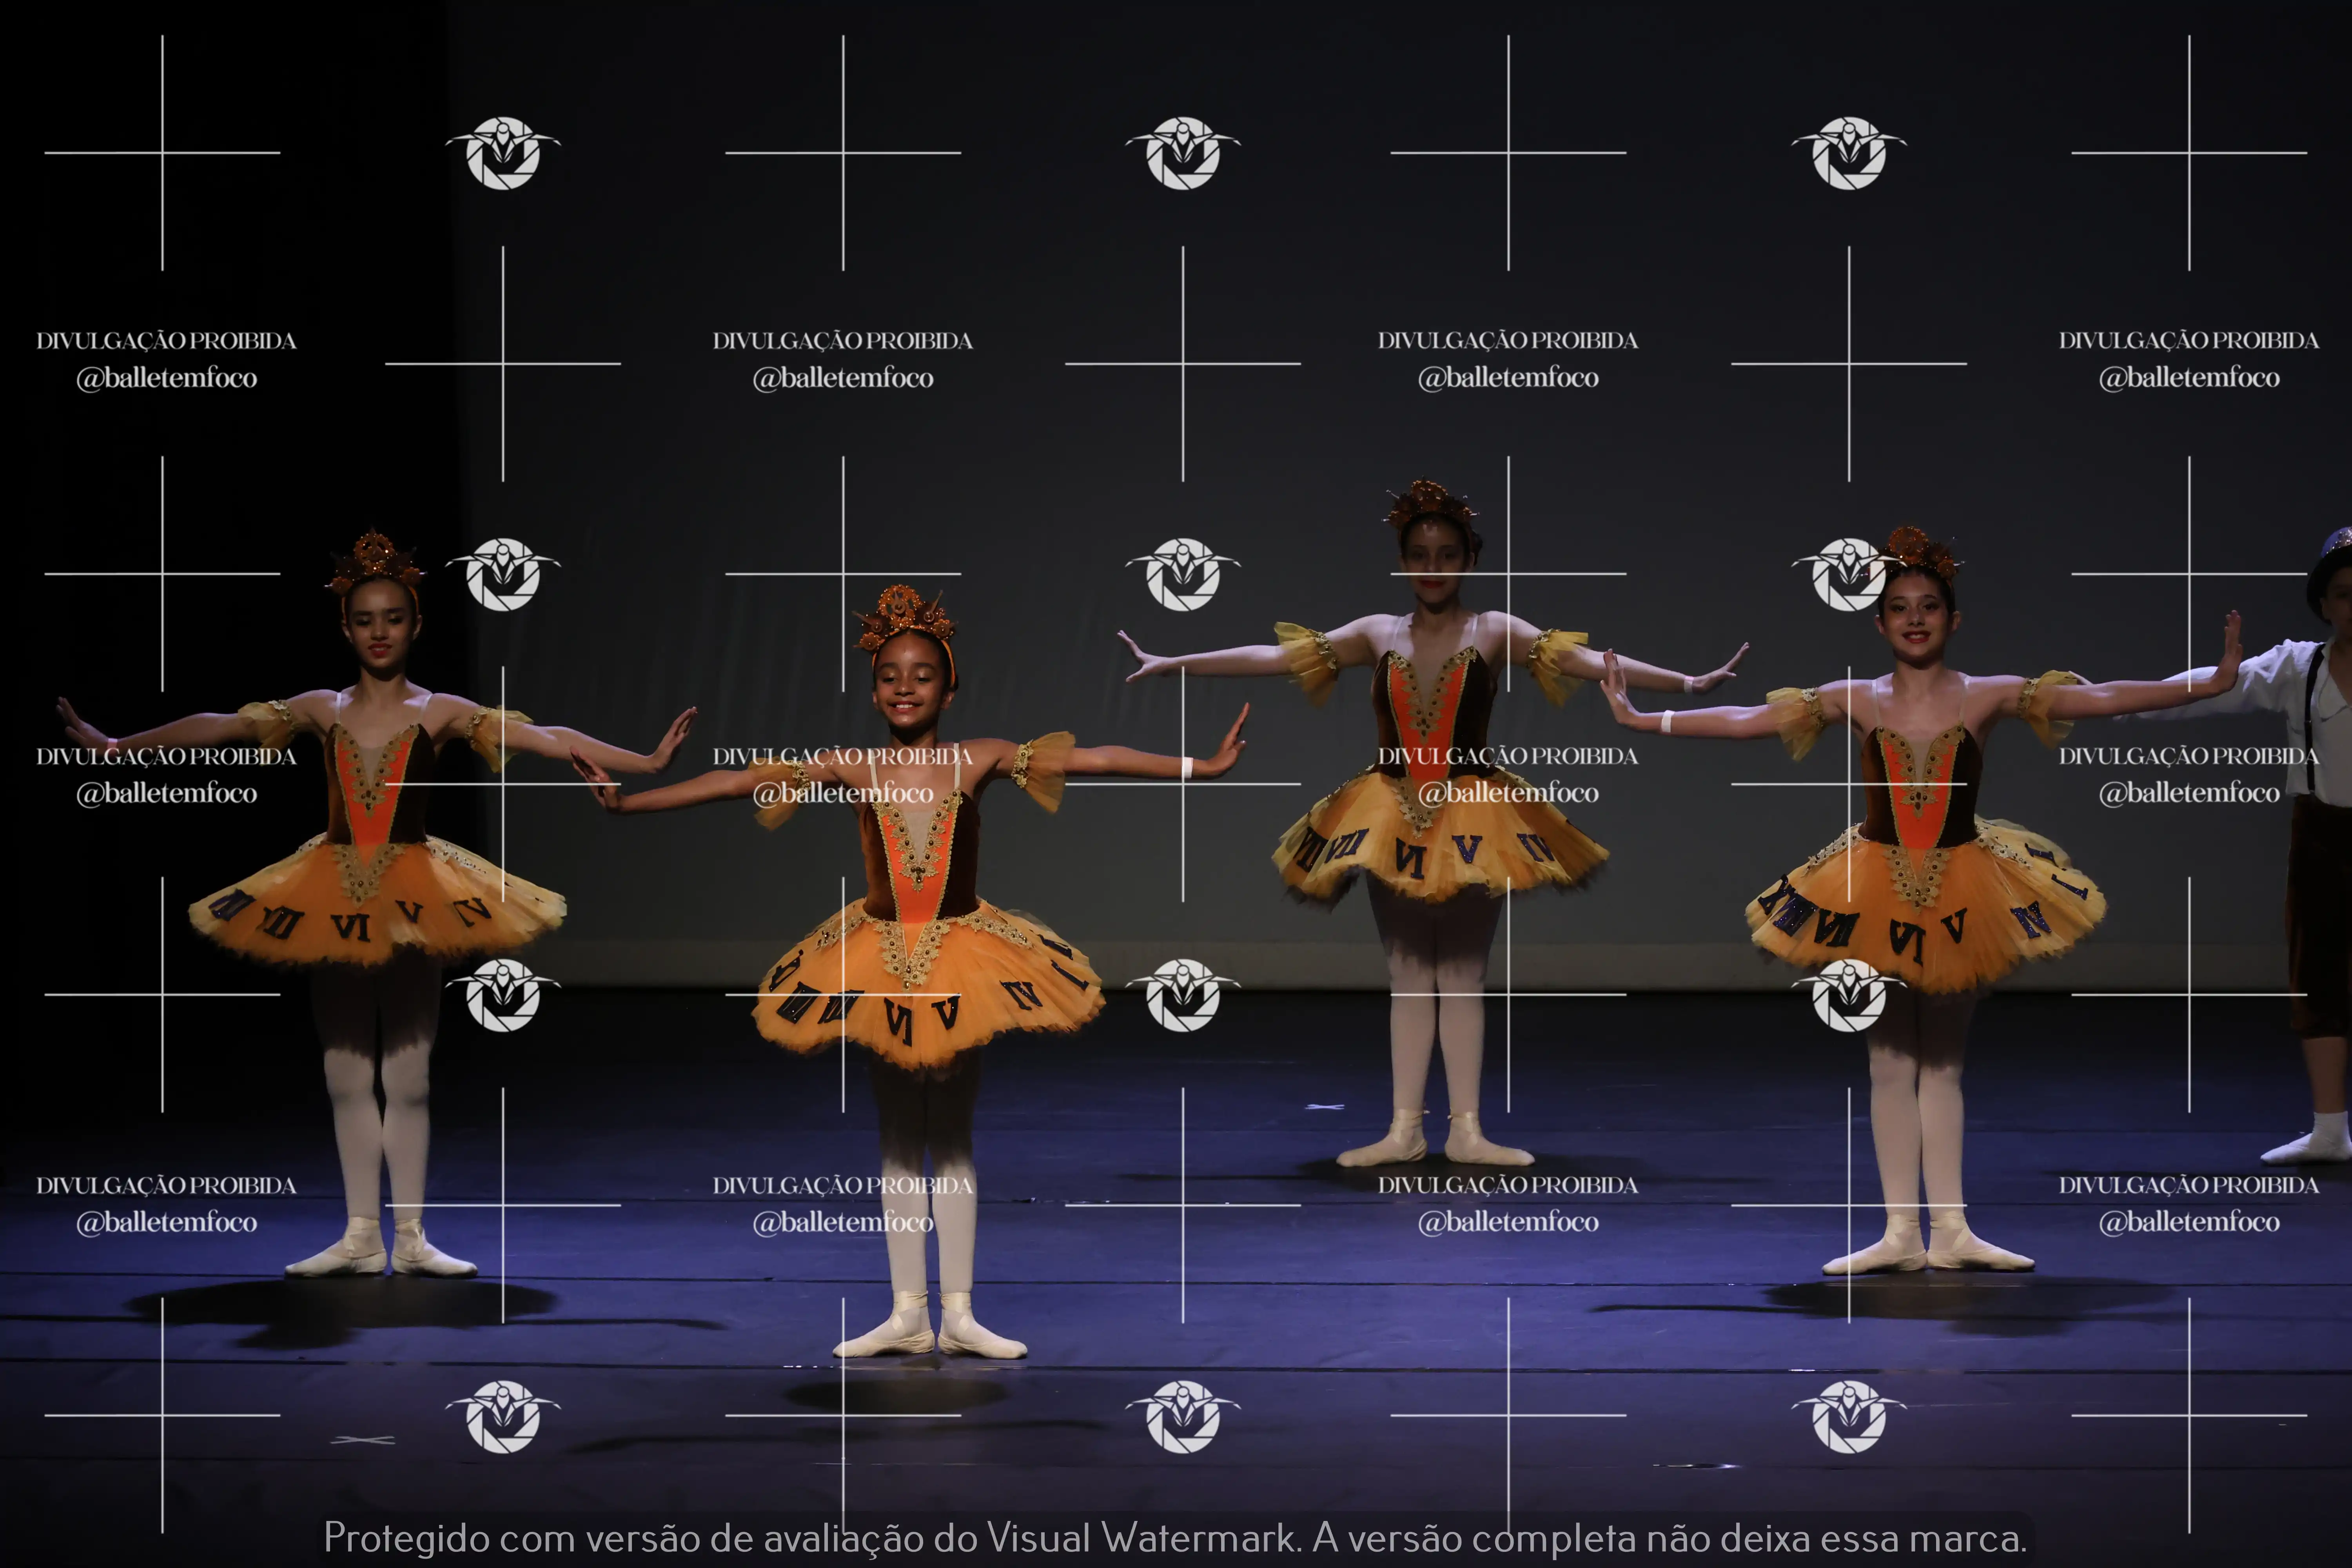Click DIVULGAÇÃO PROIBIDA text over third dancer's waist

click(x=1508, y=756)
